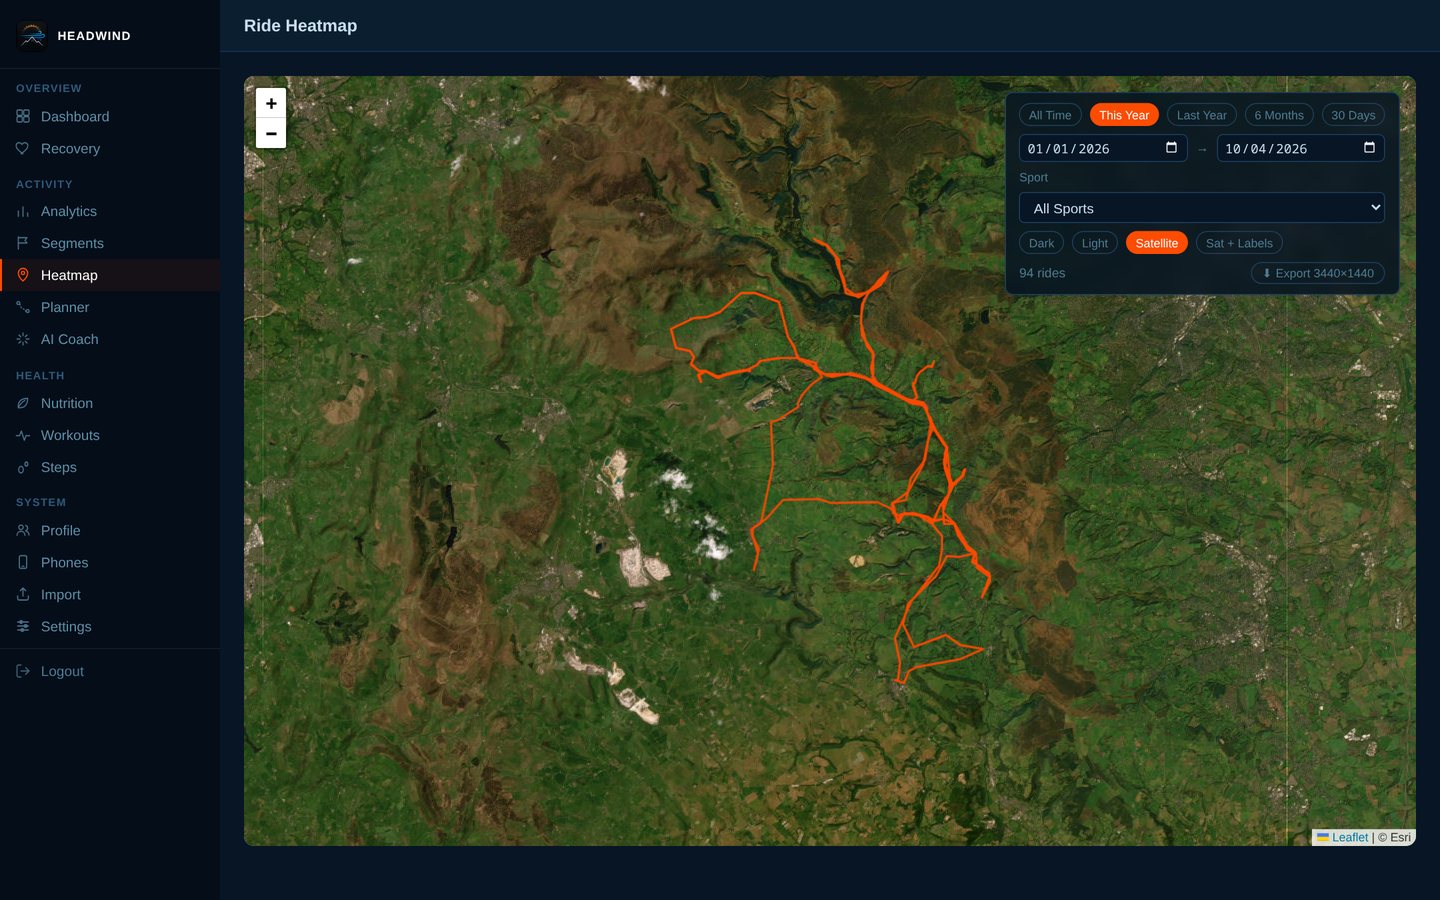
Task: Go to the Planner page
Action: (x=110, y=308)
